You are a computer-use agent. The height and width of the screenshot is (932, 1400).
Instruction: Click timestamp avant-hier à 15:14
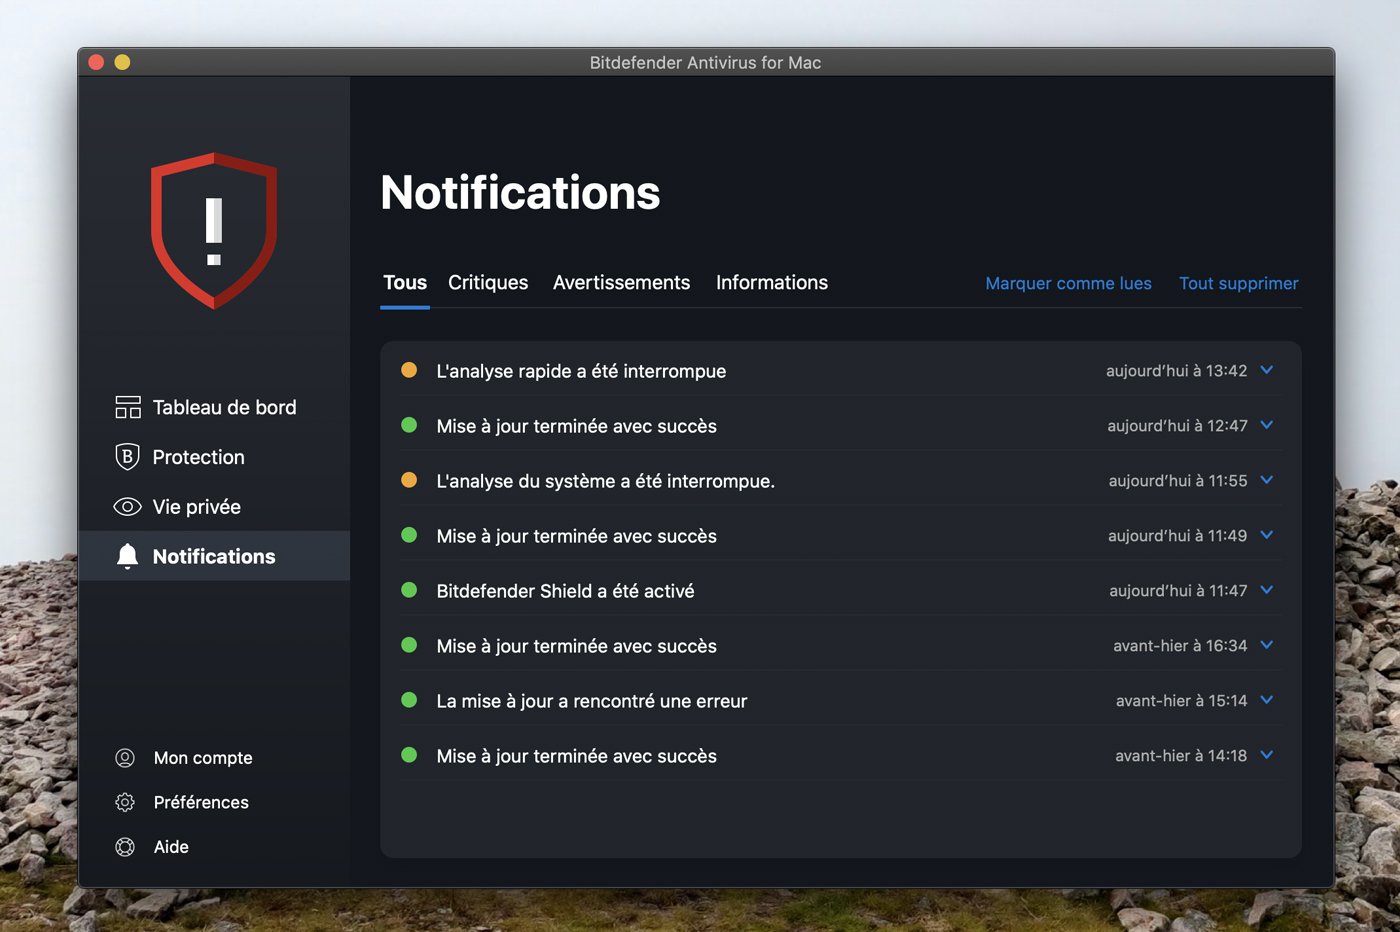coord(1181,700)
